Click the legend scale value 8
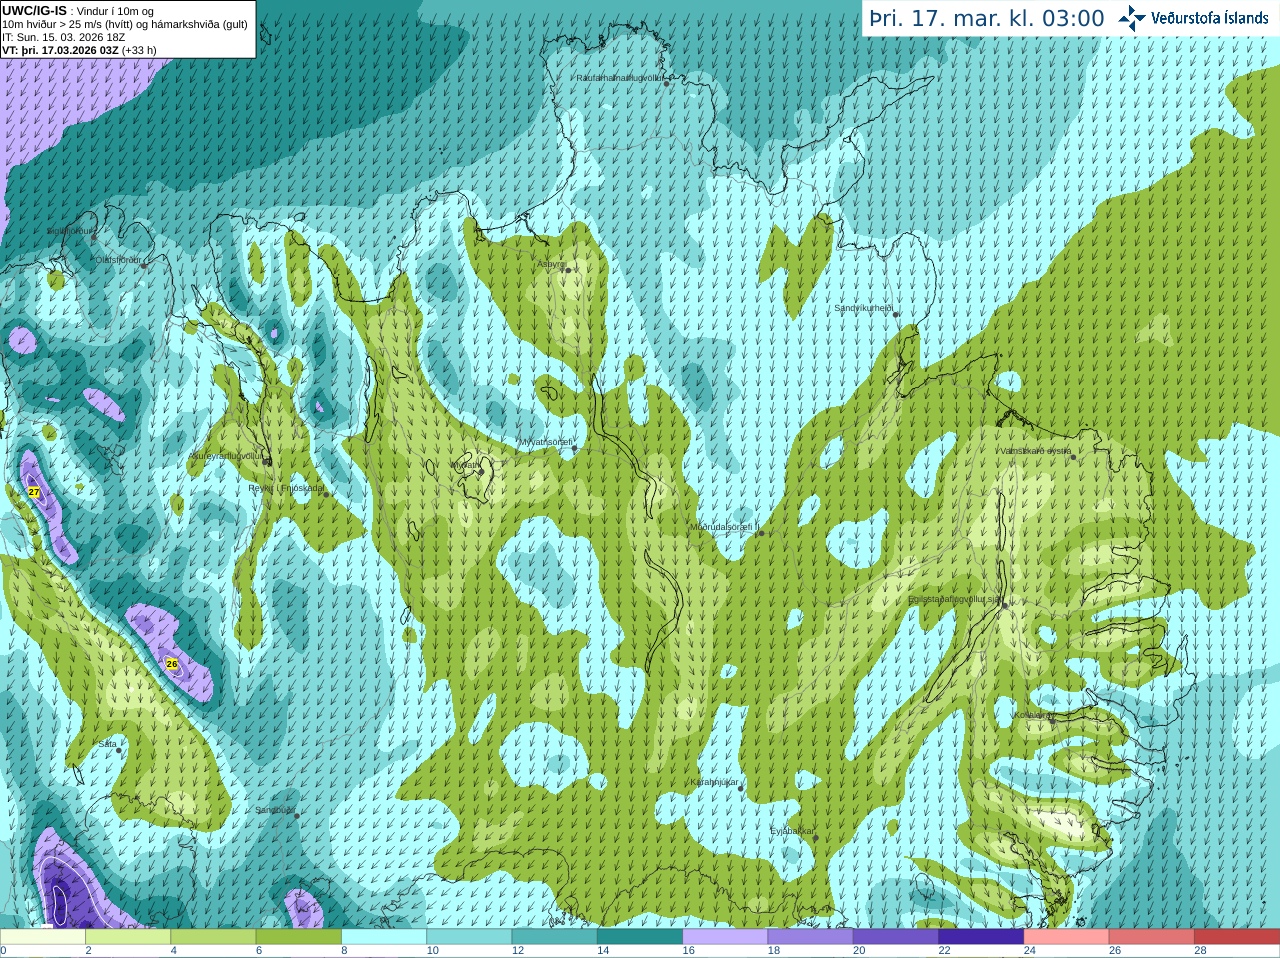The width and height of the screenshot is (1280, 958). coord(345,951)
